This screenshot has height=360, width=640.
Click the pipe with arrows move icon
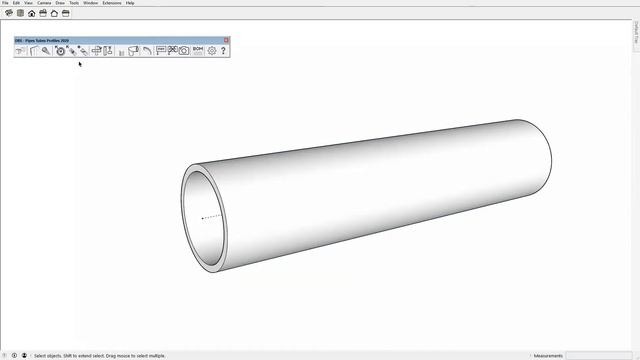pyautogui.click(x=96, y=51)
